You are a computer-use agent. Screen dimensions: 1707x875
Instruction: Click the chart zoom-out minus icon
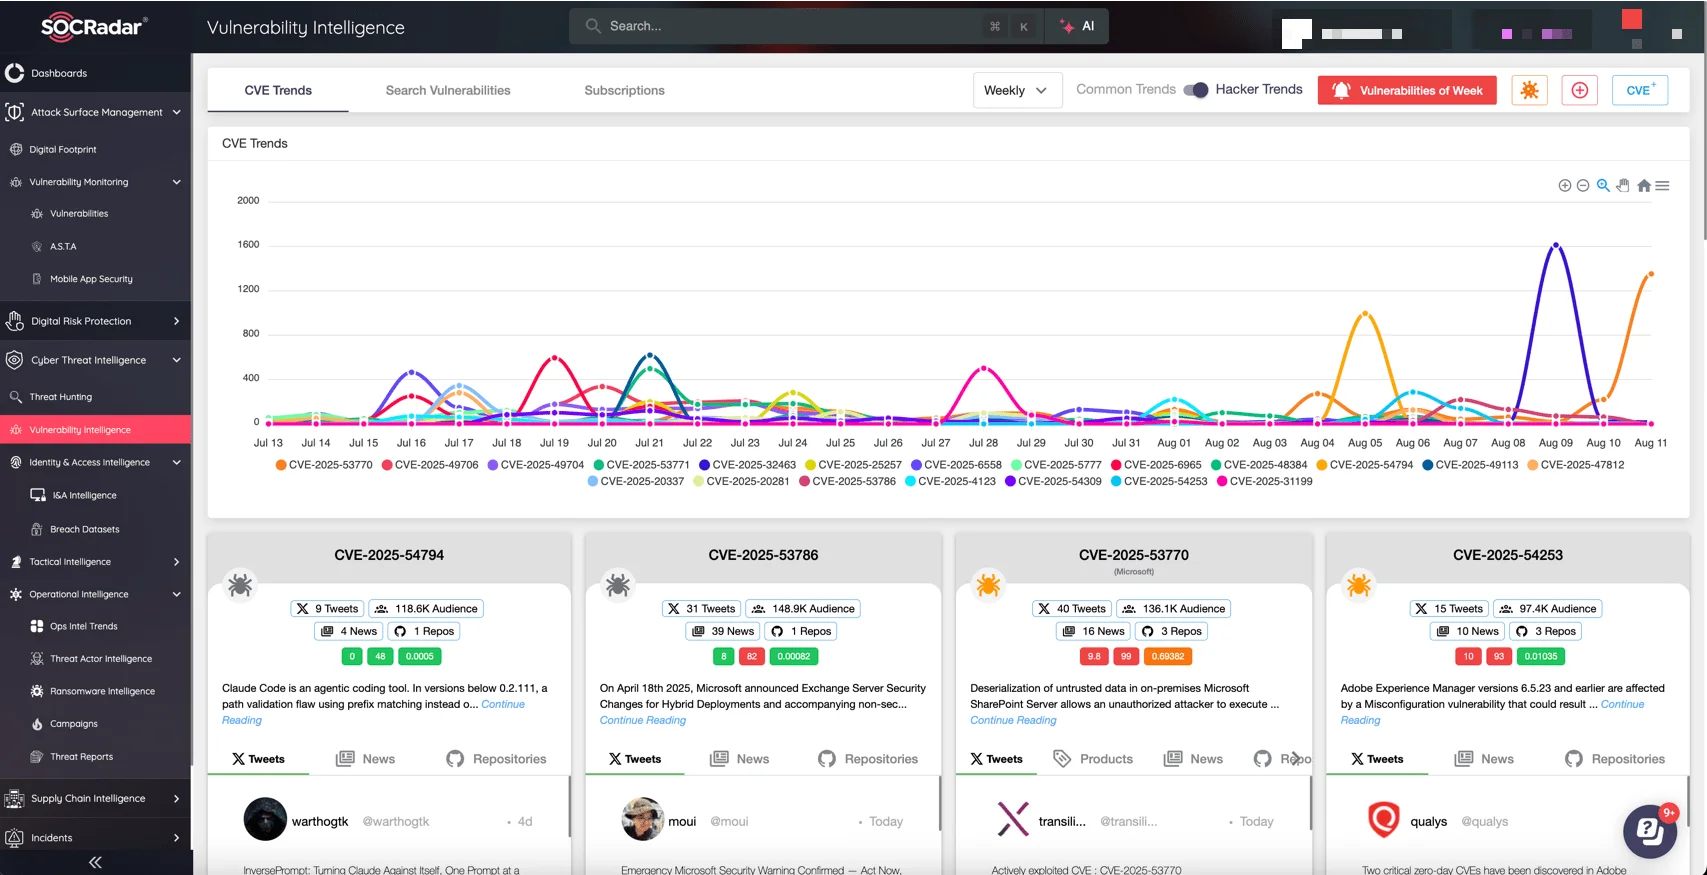[1583, 185]
